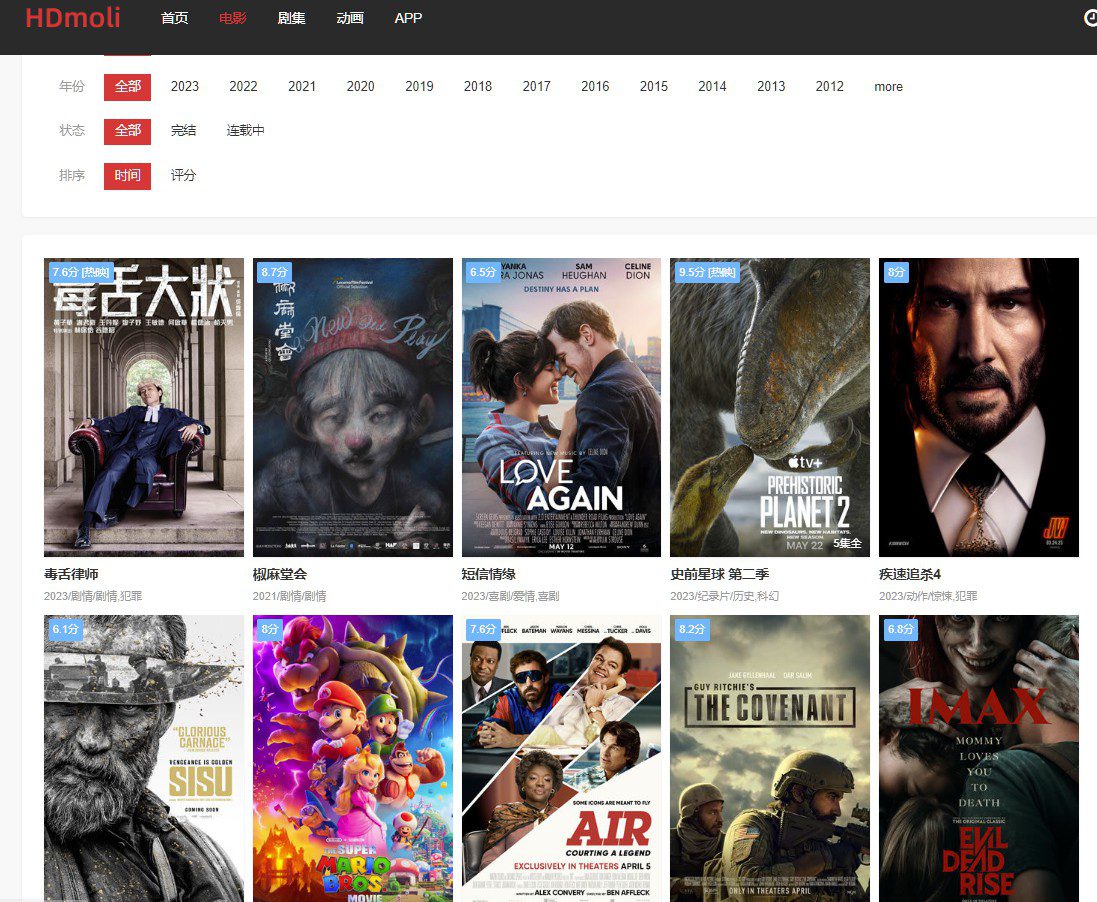The height and width of the screenshot is (902, 1097).
Task: Open the 首页 home tab
Action: (x=174, y=18)
